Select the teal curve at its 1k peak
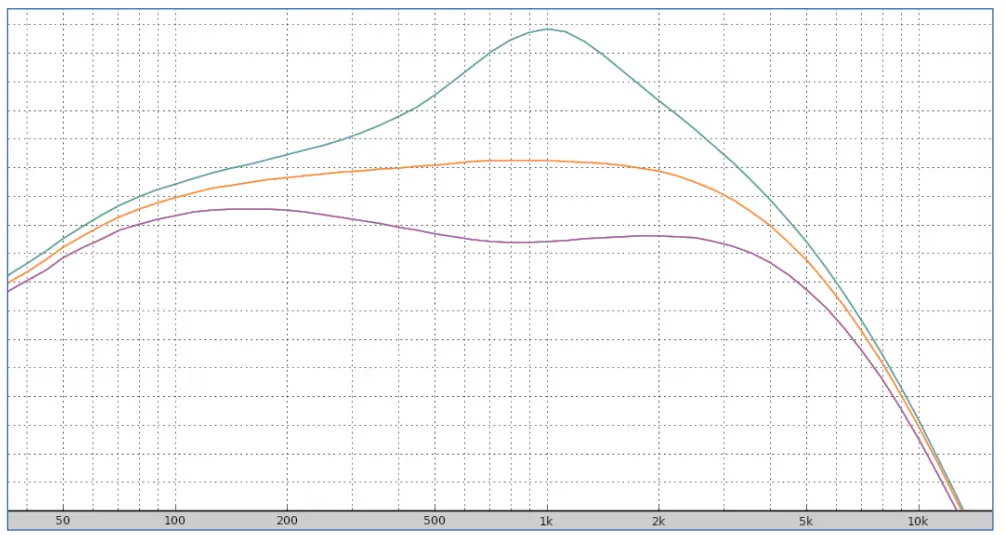This screenshot has height=535, width=1006. click(x=547, y=29)
